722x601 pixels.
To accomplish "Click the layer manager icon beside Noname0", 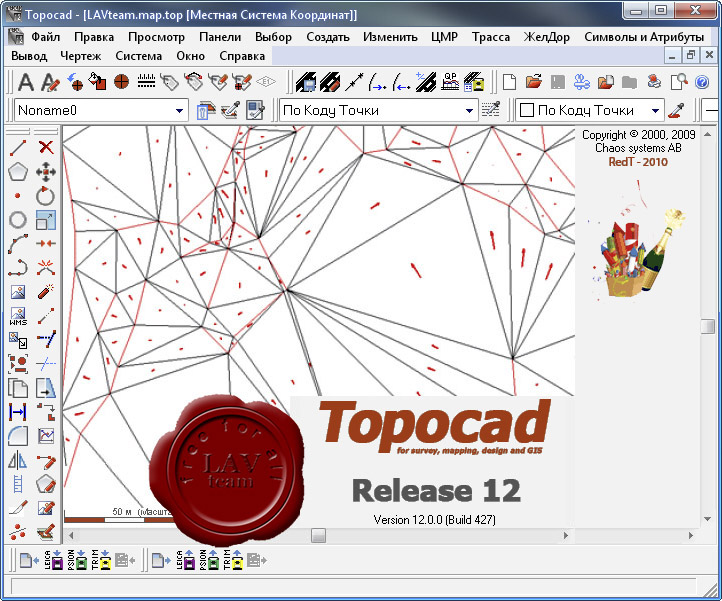I will click(x=206, y=111).
